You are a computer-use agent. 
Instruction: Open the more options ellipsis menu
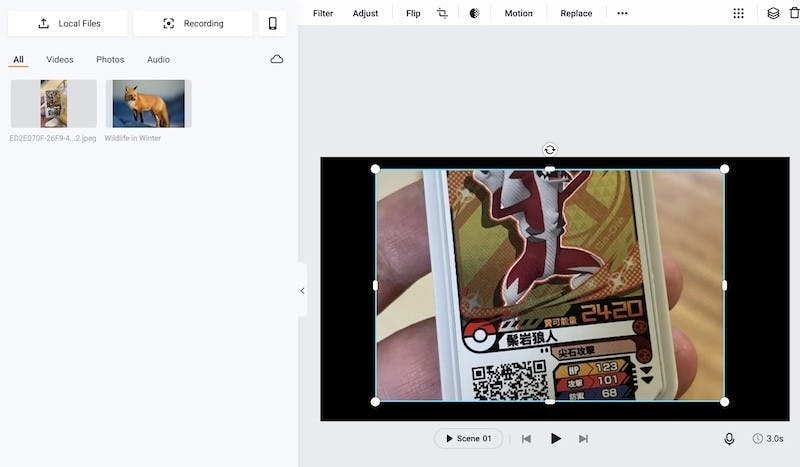[x=622, y=13]
